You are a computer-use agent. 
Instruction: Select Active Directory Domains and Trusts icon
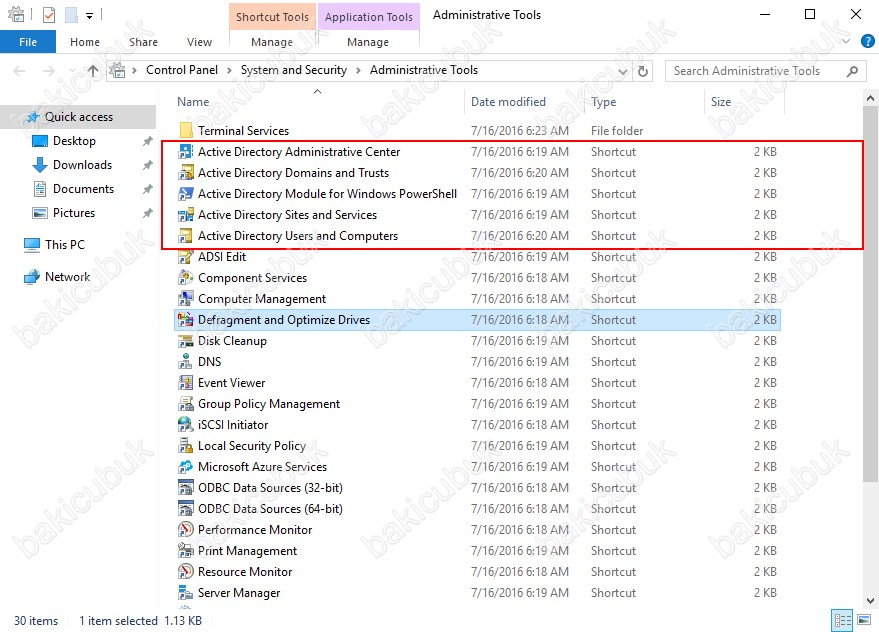pyautogui.click(x=186, y=173)
